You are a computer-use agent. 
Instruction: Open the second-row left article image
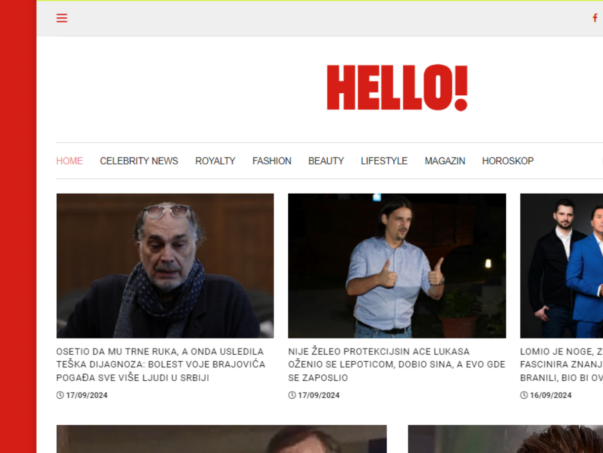[221, 439]
